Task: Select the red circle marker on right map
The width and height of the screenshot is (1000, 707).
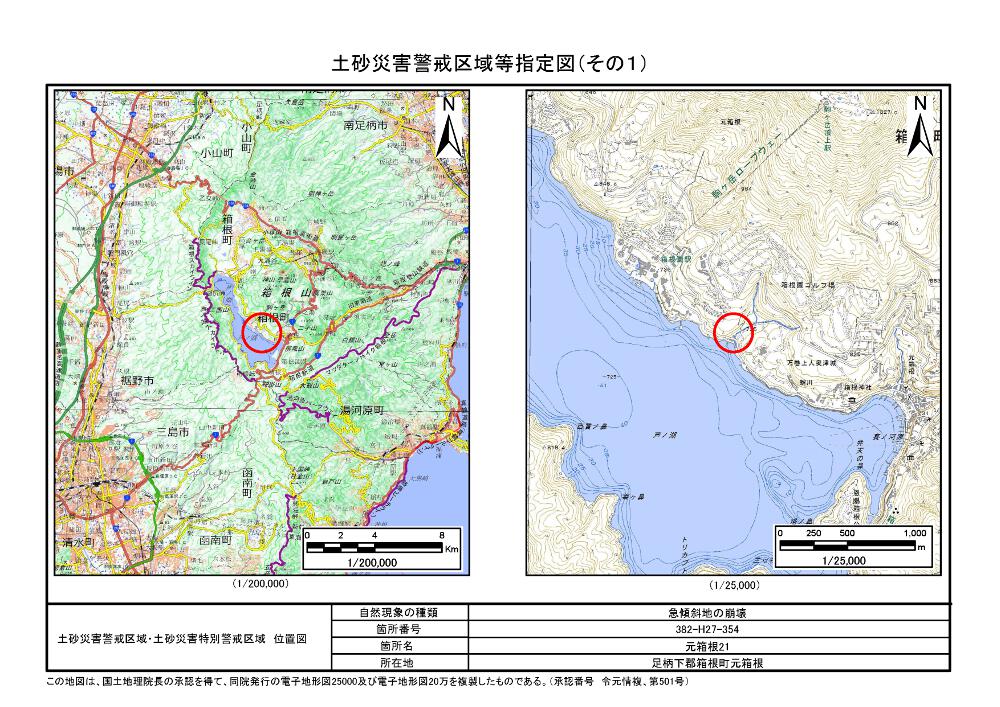Action: tap(737, 331)
